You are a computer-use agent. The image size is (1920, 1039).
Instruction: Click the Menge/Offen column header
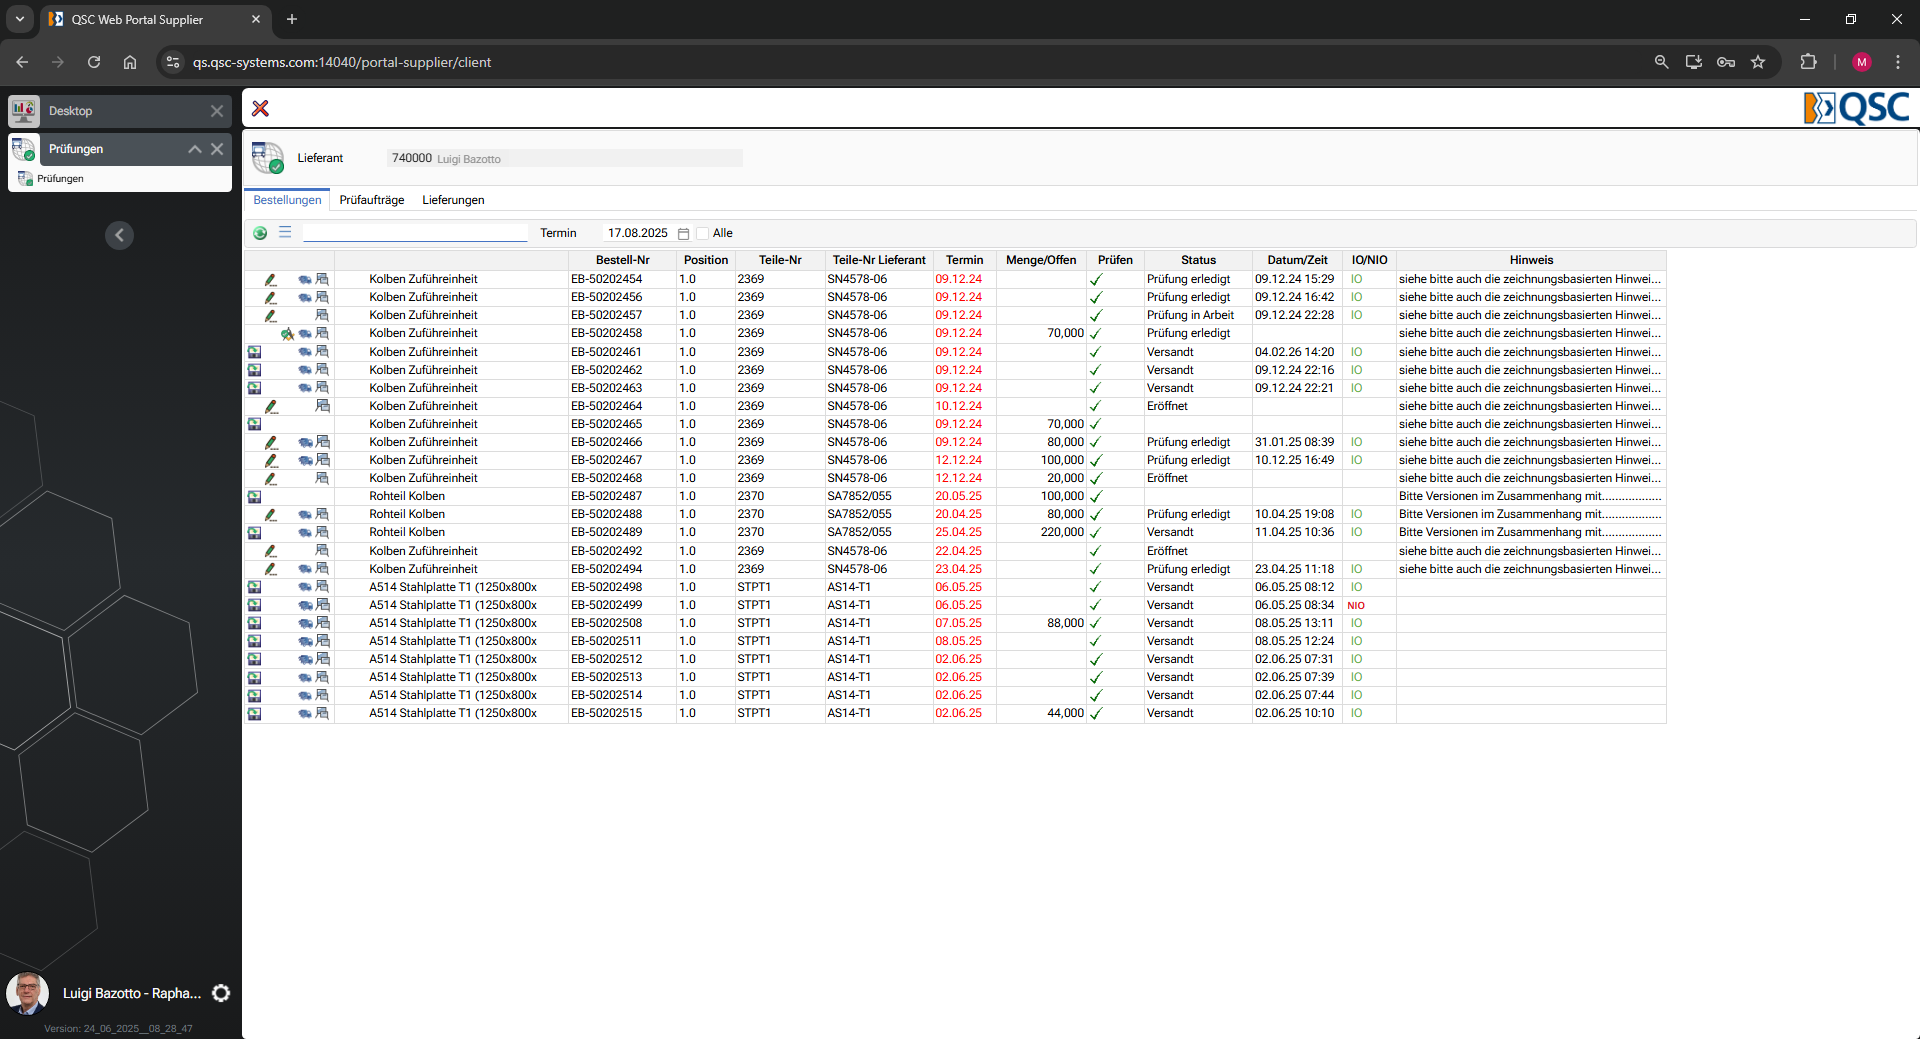click(1041, 260)
